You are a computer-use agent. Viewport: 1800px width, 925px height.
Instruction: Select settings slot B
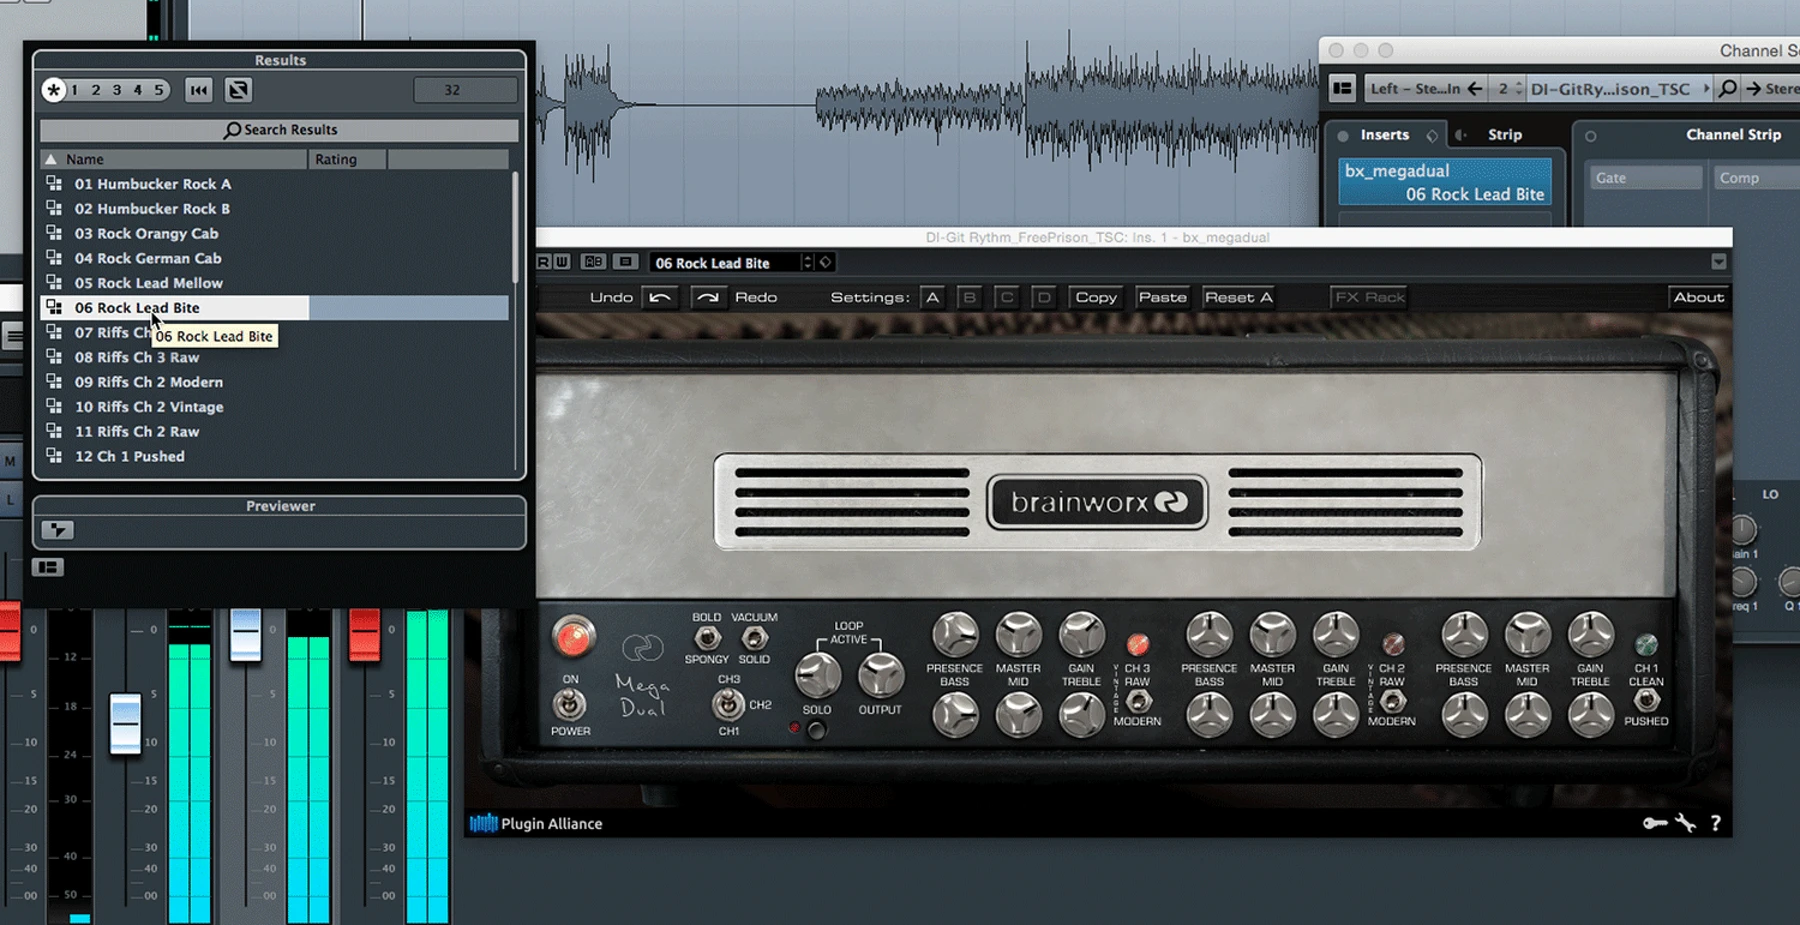click(969, 297)
